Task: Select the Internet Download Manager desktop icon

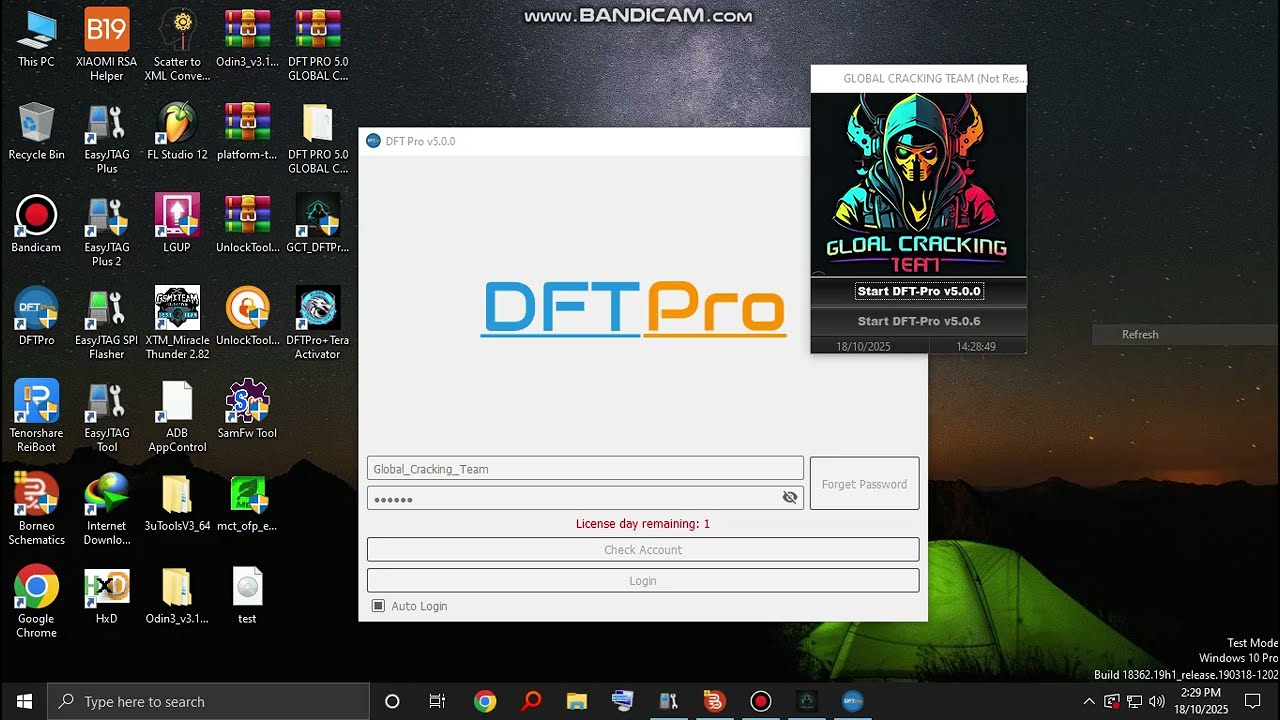Action: (x=107, y=509)
